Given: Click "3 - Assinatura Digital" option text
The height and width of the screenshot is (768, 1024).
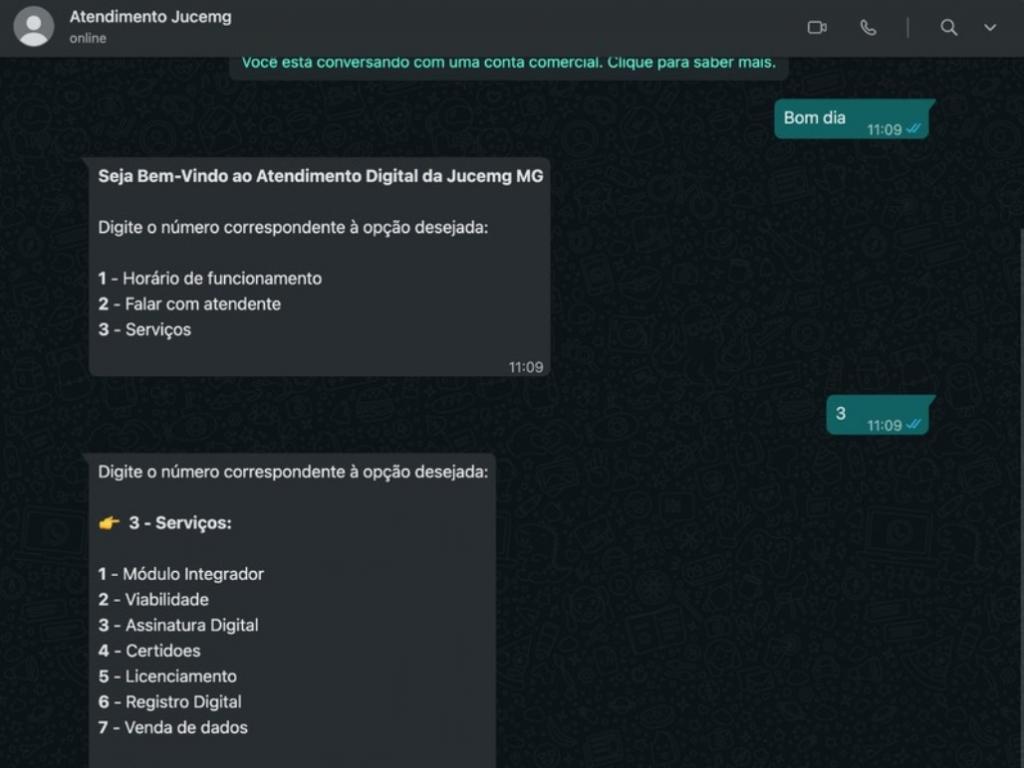Looking at the screenshot, I should tap(179, 625).
